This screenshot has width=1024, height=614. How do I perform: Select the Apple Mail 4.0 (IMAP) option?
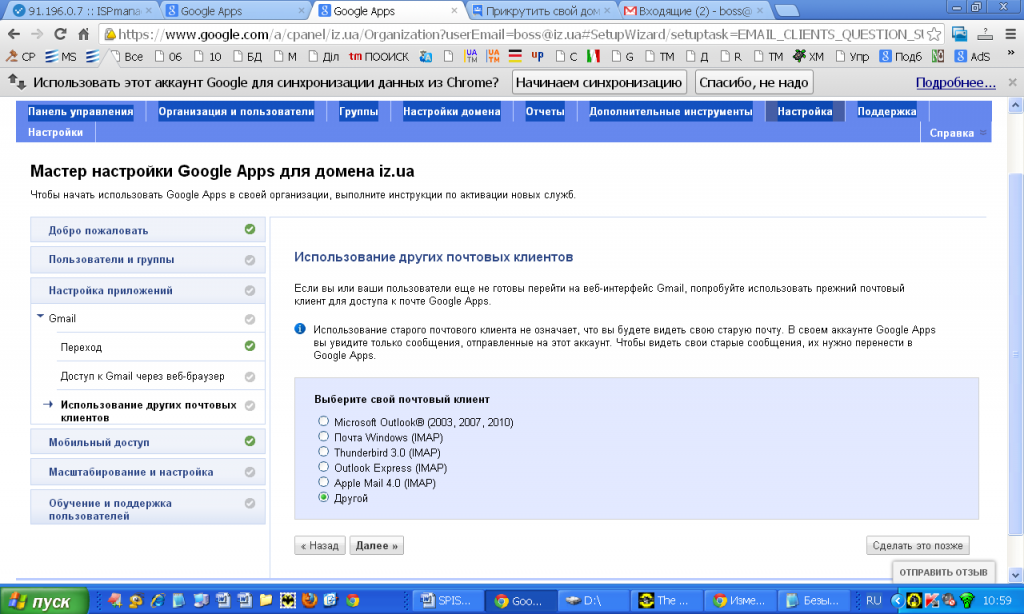pyautogui.click(x=323, y=482)
